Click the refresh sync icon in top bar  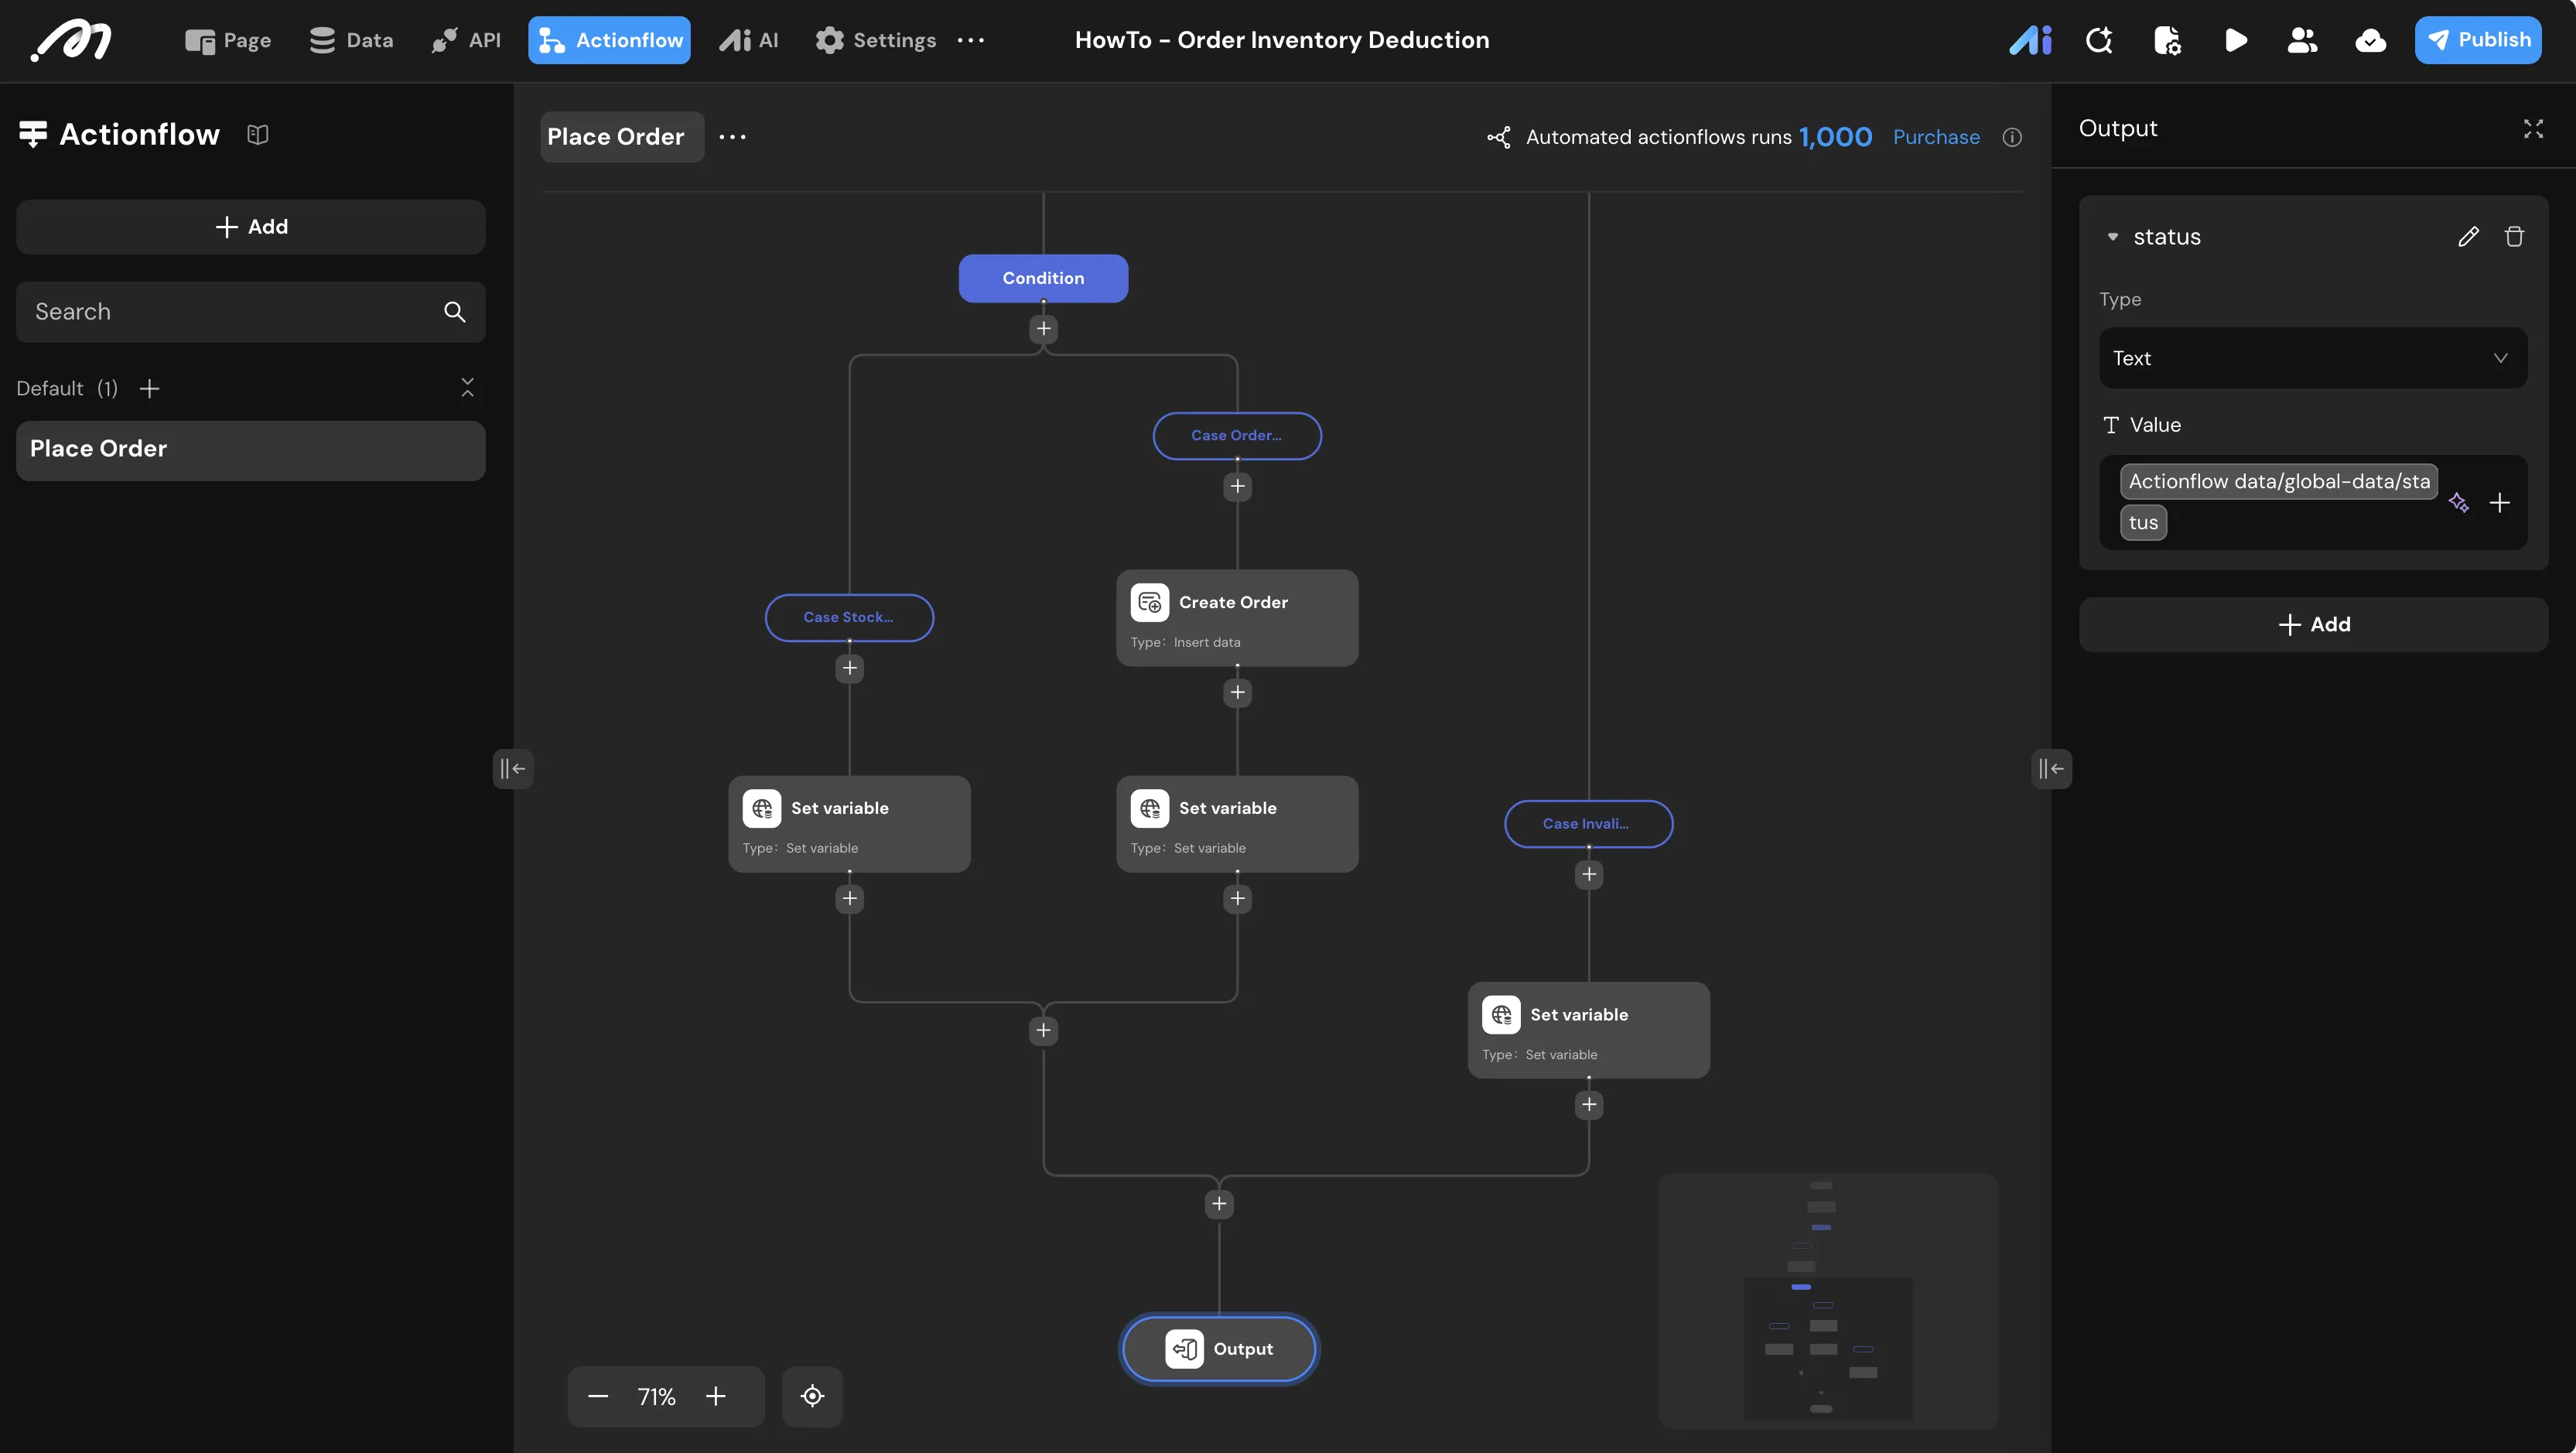pos(2098,40)
